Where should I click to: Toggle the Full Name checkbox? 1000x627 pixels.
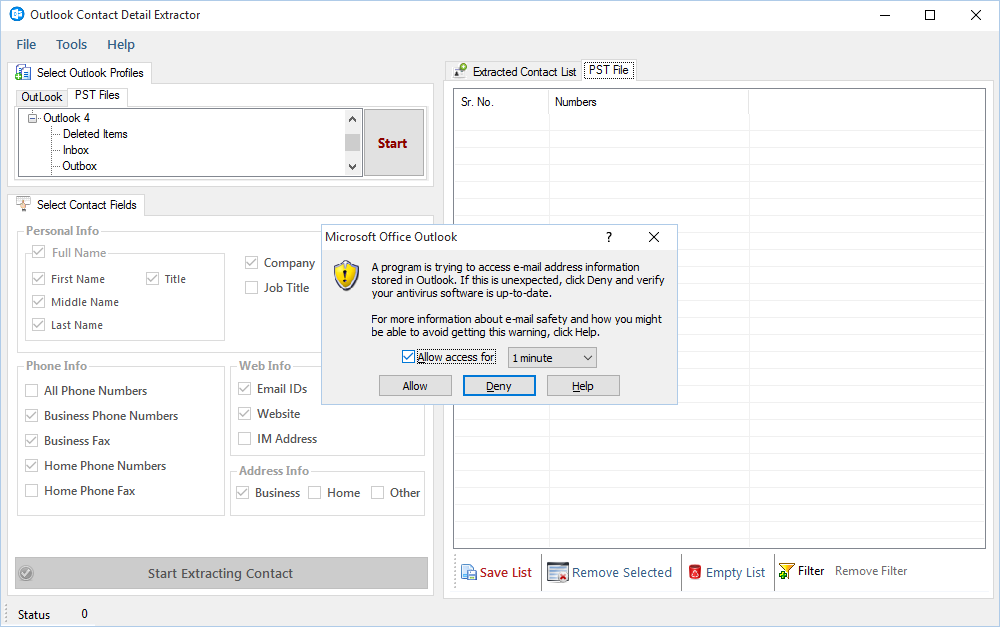[x=38, y=252]
